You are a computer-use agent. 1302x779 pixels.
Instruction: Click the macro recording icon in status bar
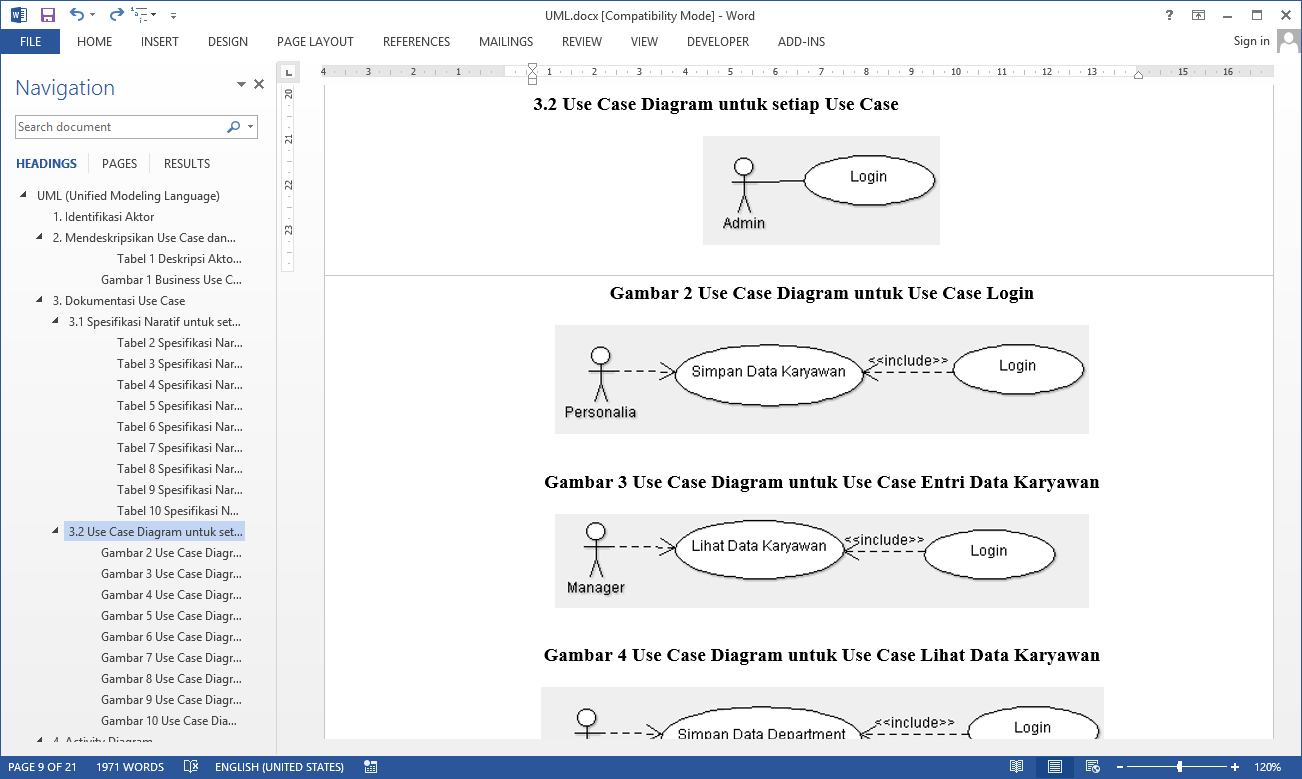click(371, 767)
